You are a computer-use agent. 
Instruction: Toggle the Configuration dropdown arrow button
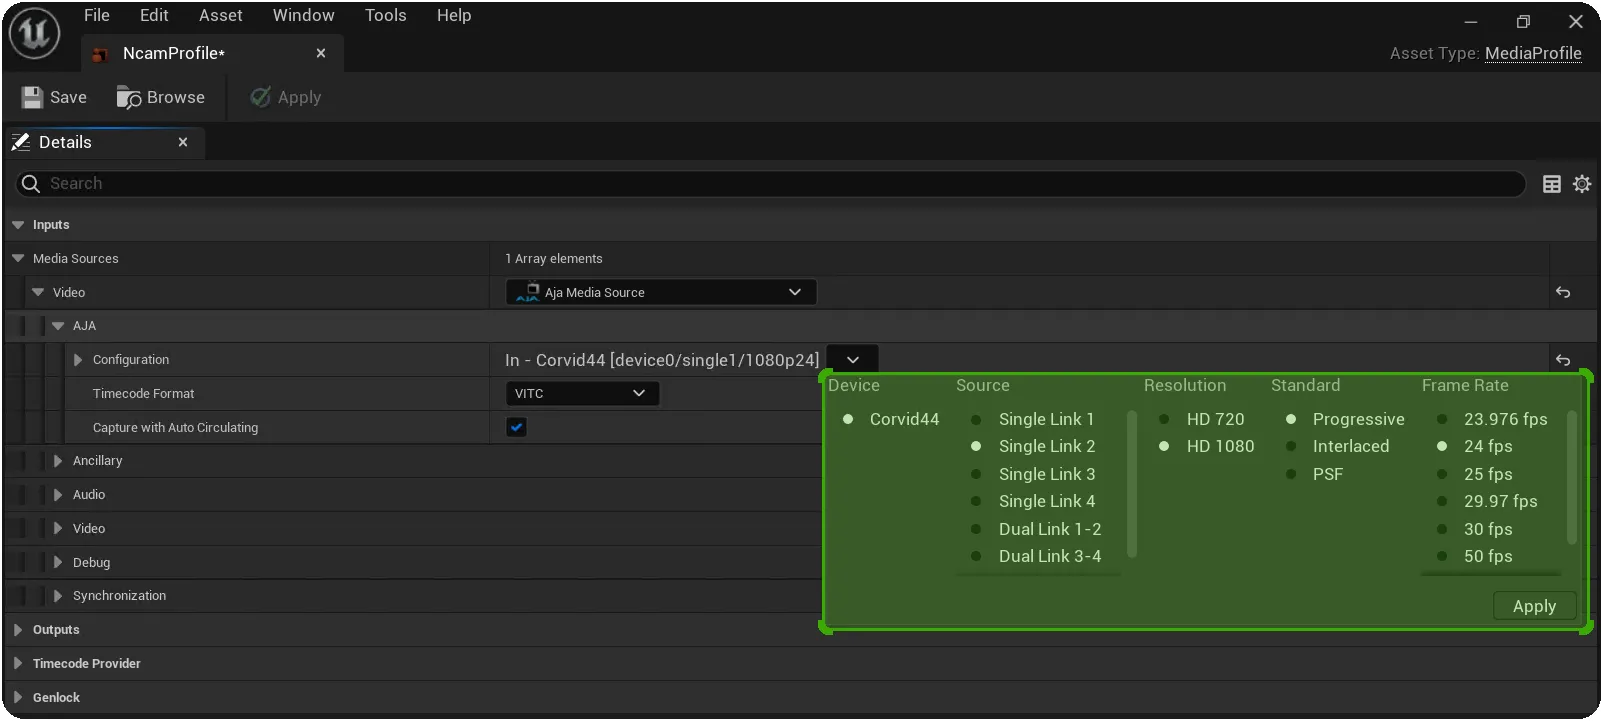853,360
